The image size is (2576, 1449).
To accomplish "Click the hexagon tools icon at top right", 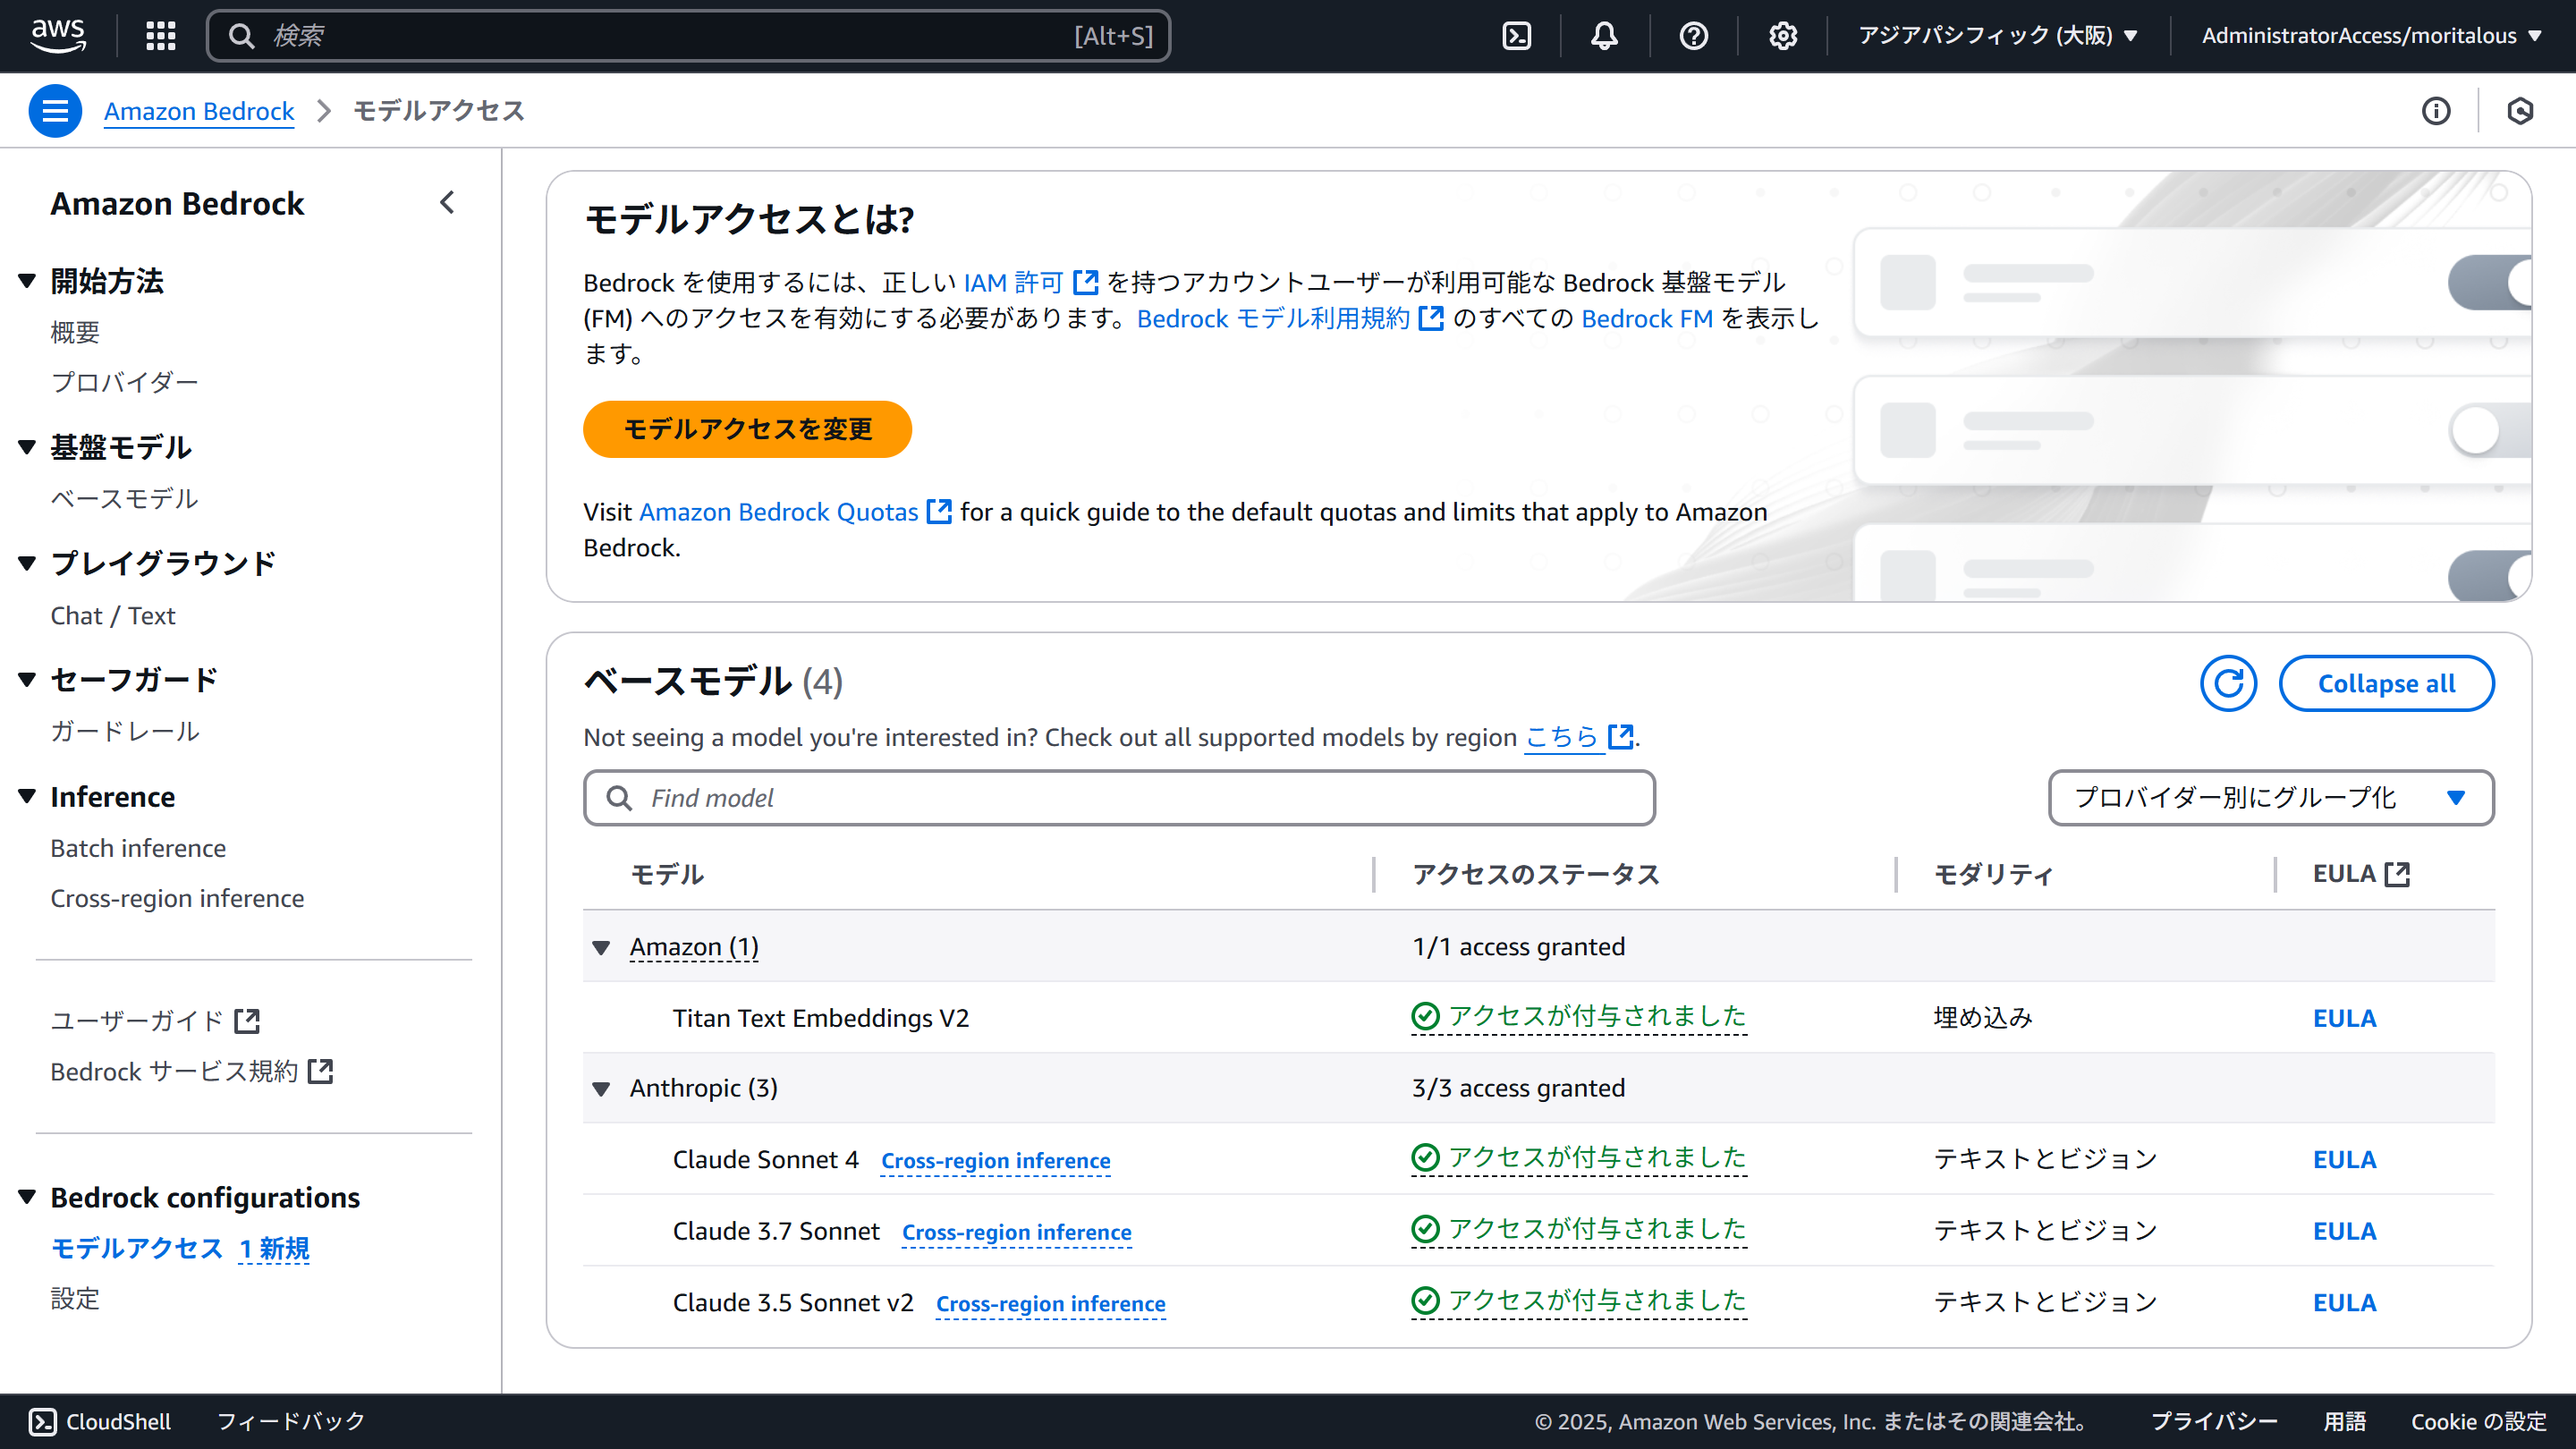I will point(2520,111).
